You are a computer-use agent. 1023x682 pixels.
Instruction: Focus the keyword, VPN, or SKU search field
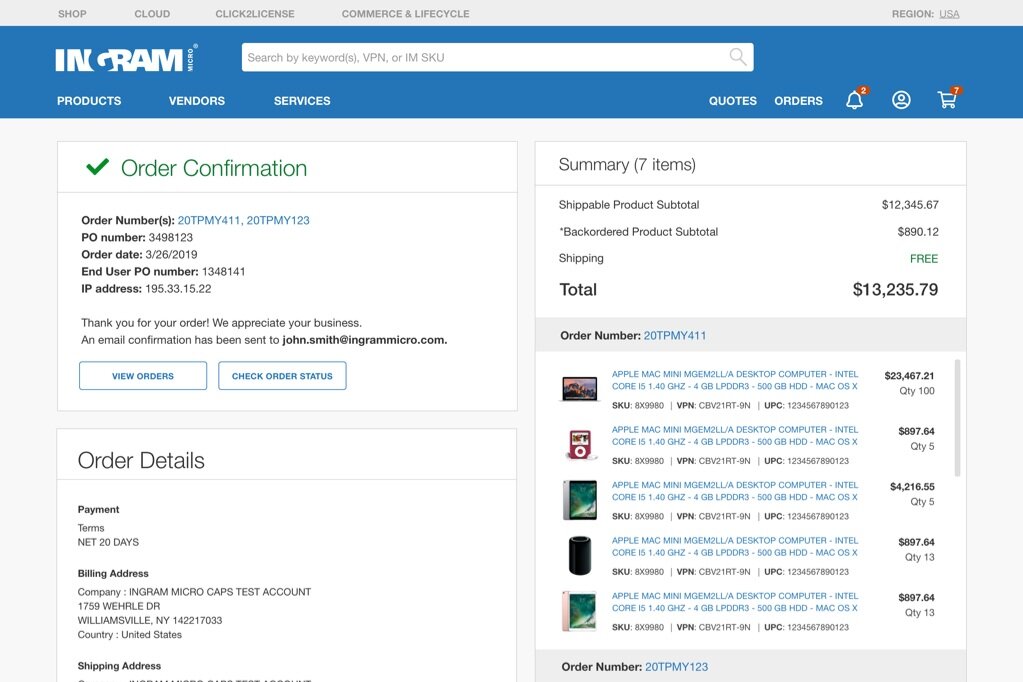[x=497, y=57]
